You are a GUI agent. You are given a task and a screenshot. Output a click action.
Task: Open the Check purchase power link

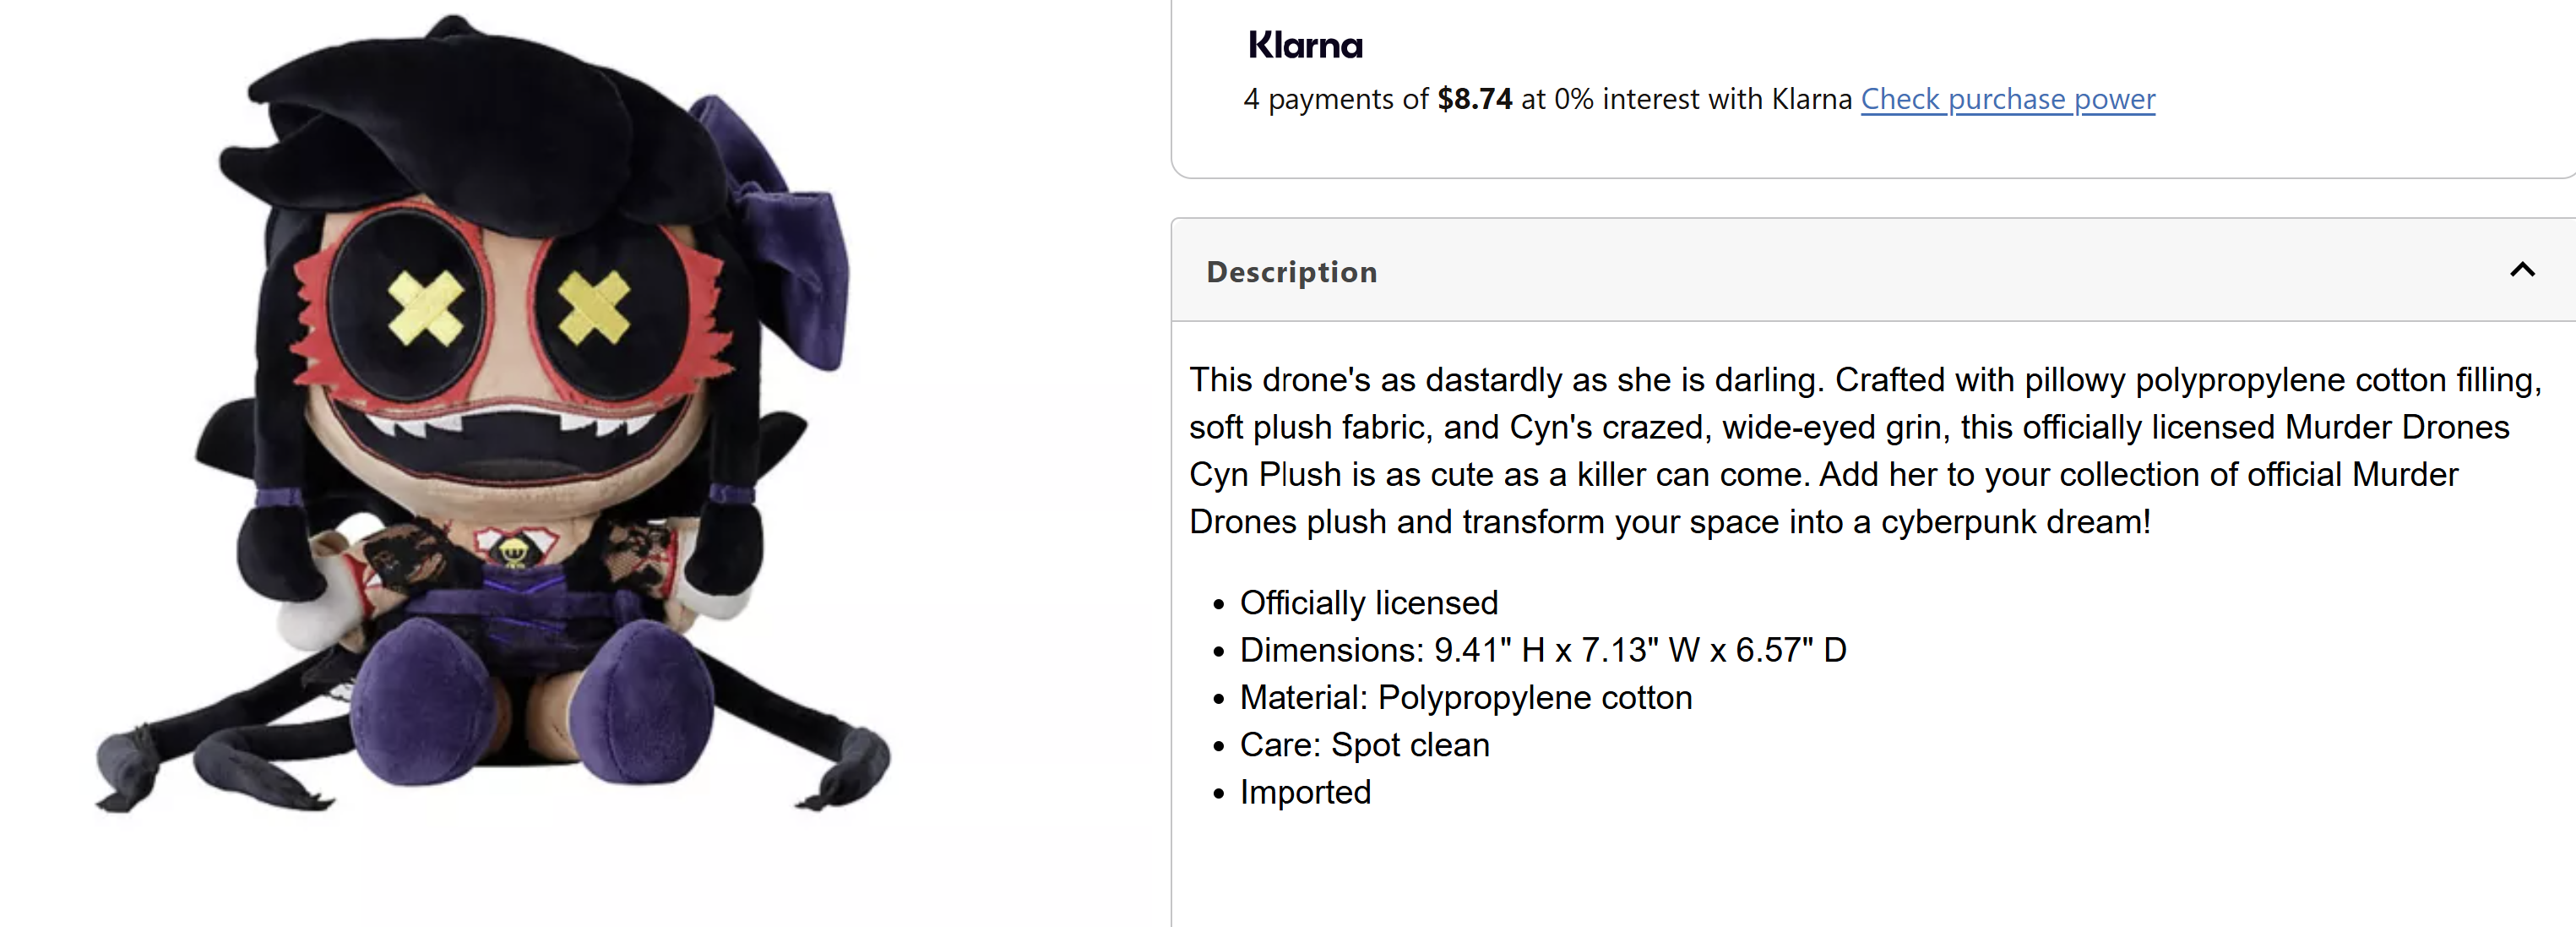tap(2007, 100)
